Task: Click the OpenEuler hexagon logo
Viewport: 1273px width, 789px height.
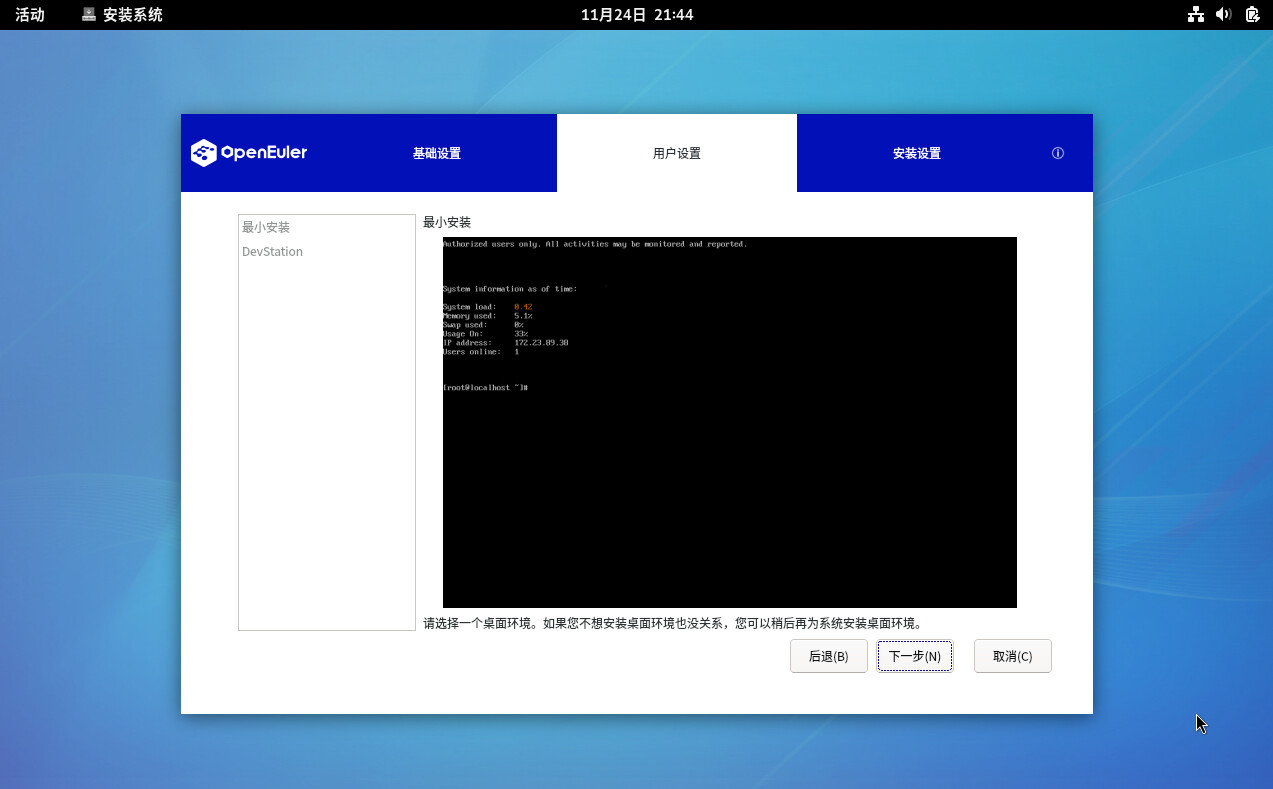Action: [204, 153]
